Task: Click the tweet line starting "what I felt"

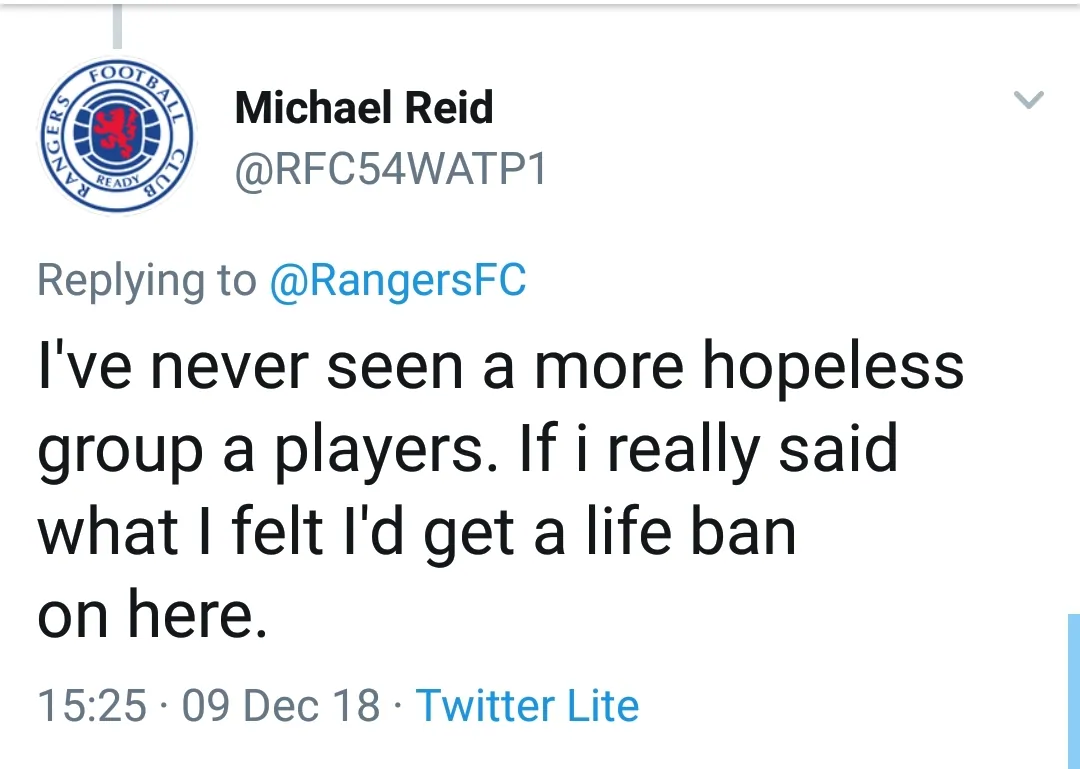Action: [417, 532]
